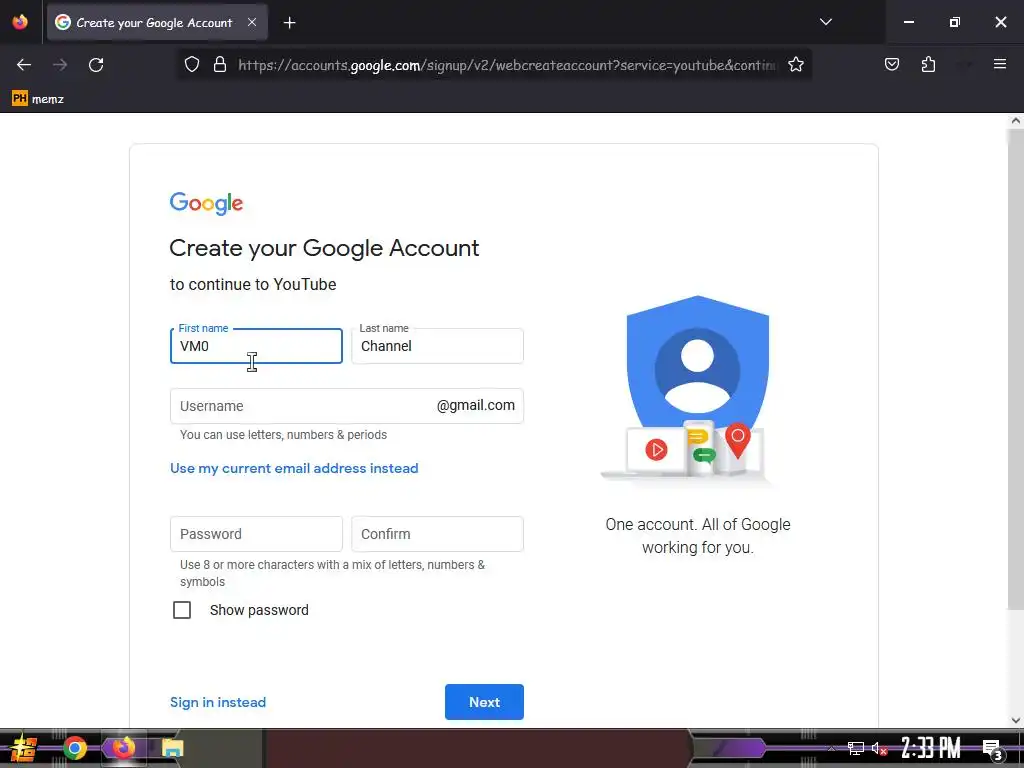Click the forward navigation arrow
The height and width of the screenshot is (768, 1024).
pyautogui.click(x=60, y=65)
